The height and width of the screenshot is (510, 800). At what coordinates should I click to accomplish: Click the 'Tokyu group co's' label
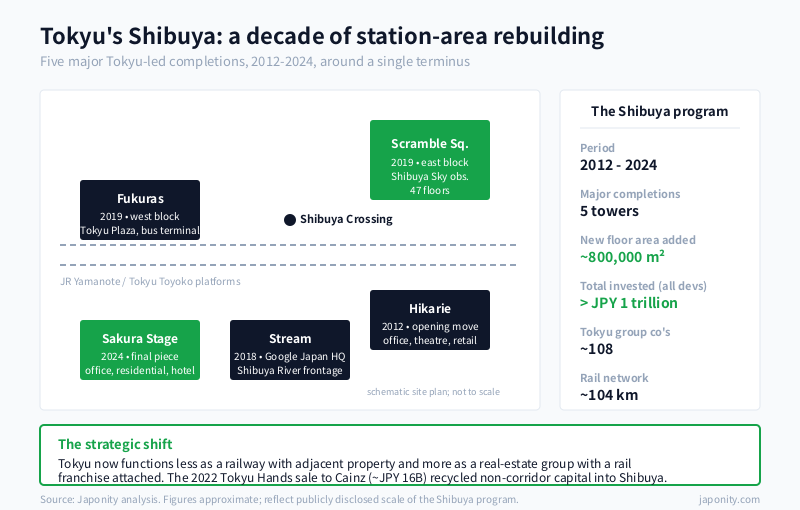(625, 332)
